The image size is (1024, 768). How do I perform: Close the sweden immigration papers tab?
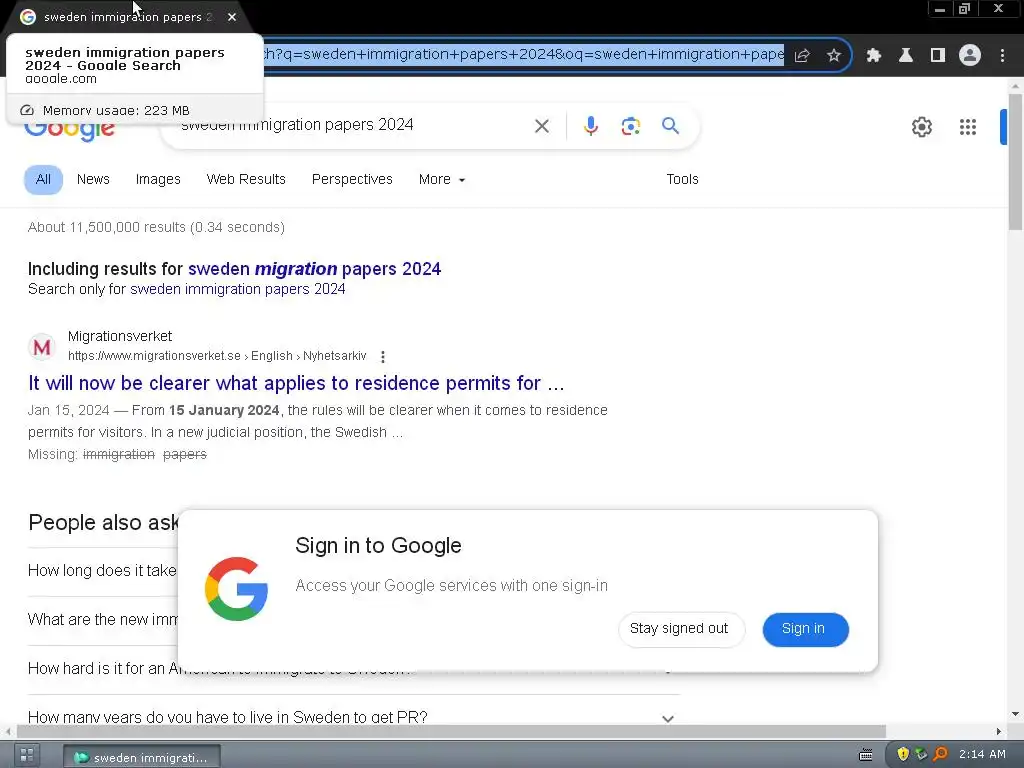click(232, 17)
